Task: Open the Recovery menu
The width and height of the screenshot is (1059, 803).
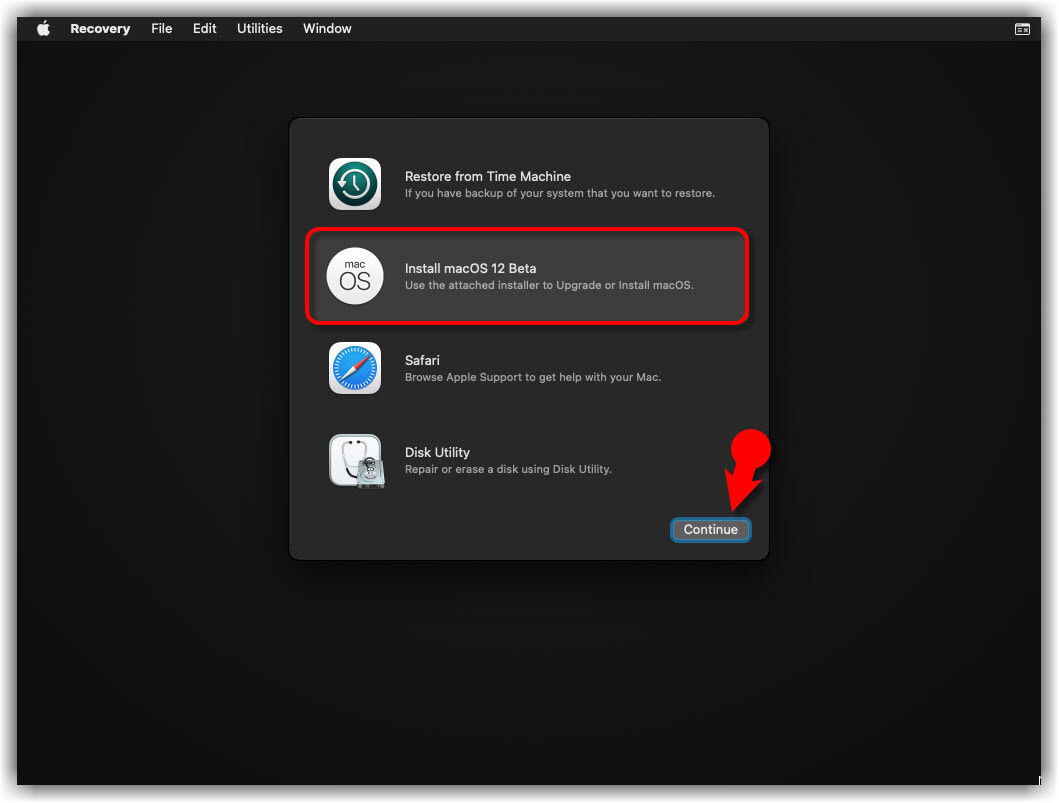Action: click(100, 28)
